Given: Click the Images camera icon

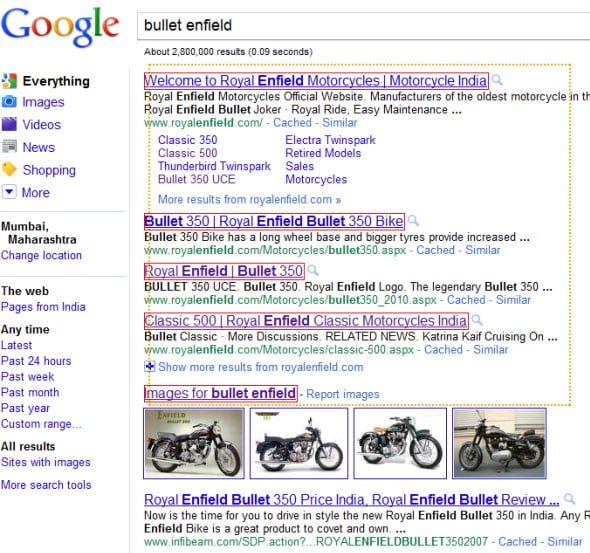Looking at the screenshot, I should (9, 102).
